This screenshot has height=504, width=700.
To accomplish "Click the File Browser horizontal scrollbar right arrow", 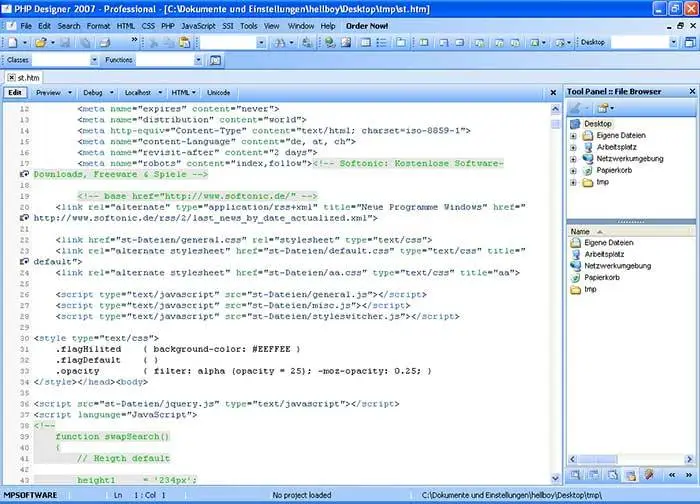I will point(689,459).
